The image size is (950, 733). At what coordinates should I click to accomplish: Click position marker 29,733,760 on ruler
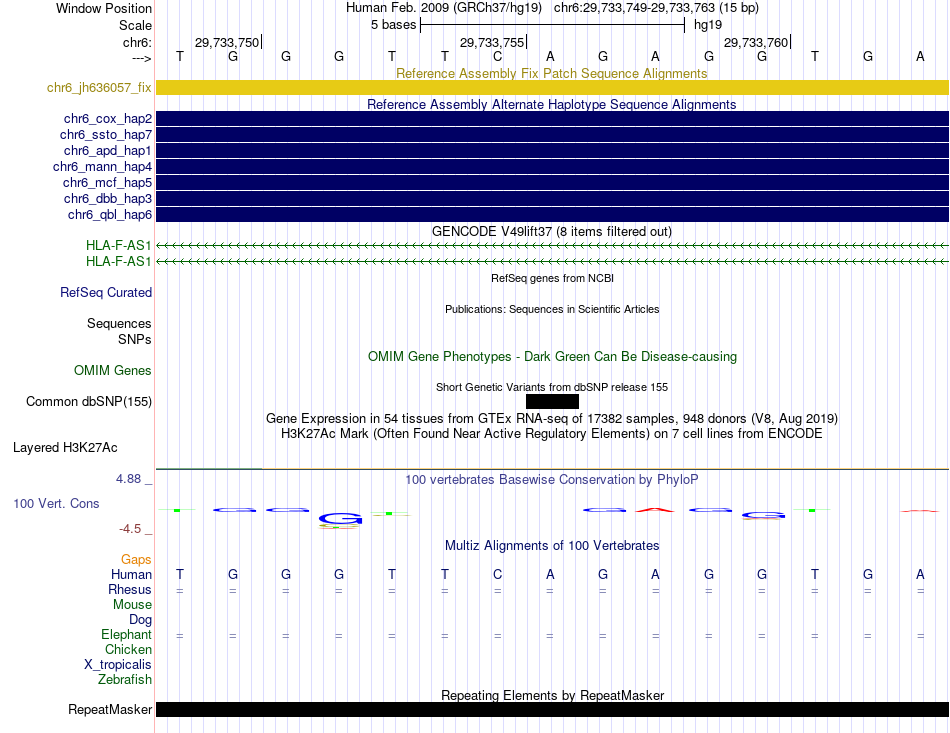point(756,42)
